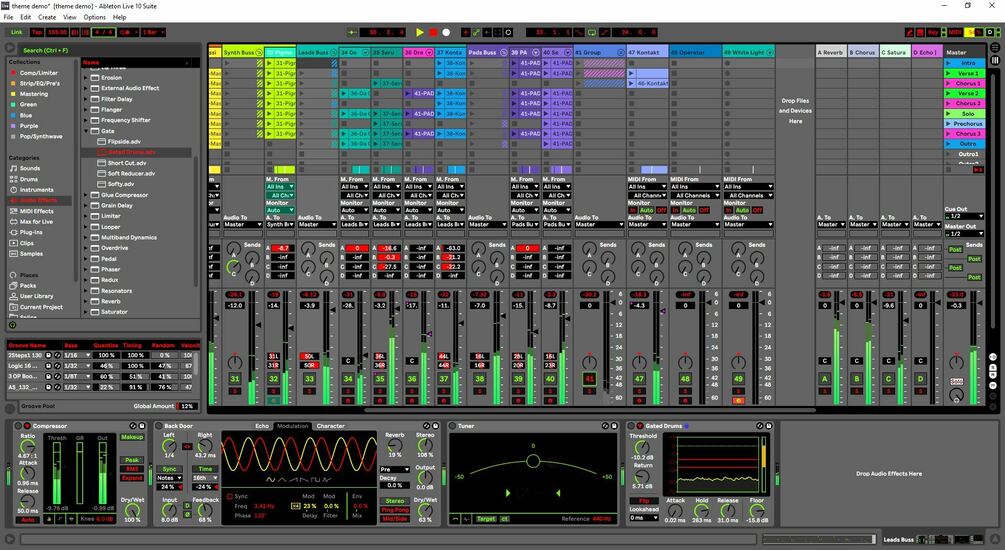Select the Purple collection

coord(29,126)
